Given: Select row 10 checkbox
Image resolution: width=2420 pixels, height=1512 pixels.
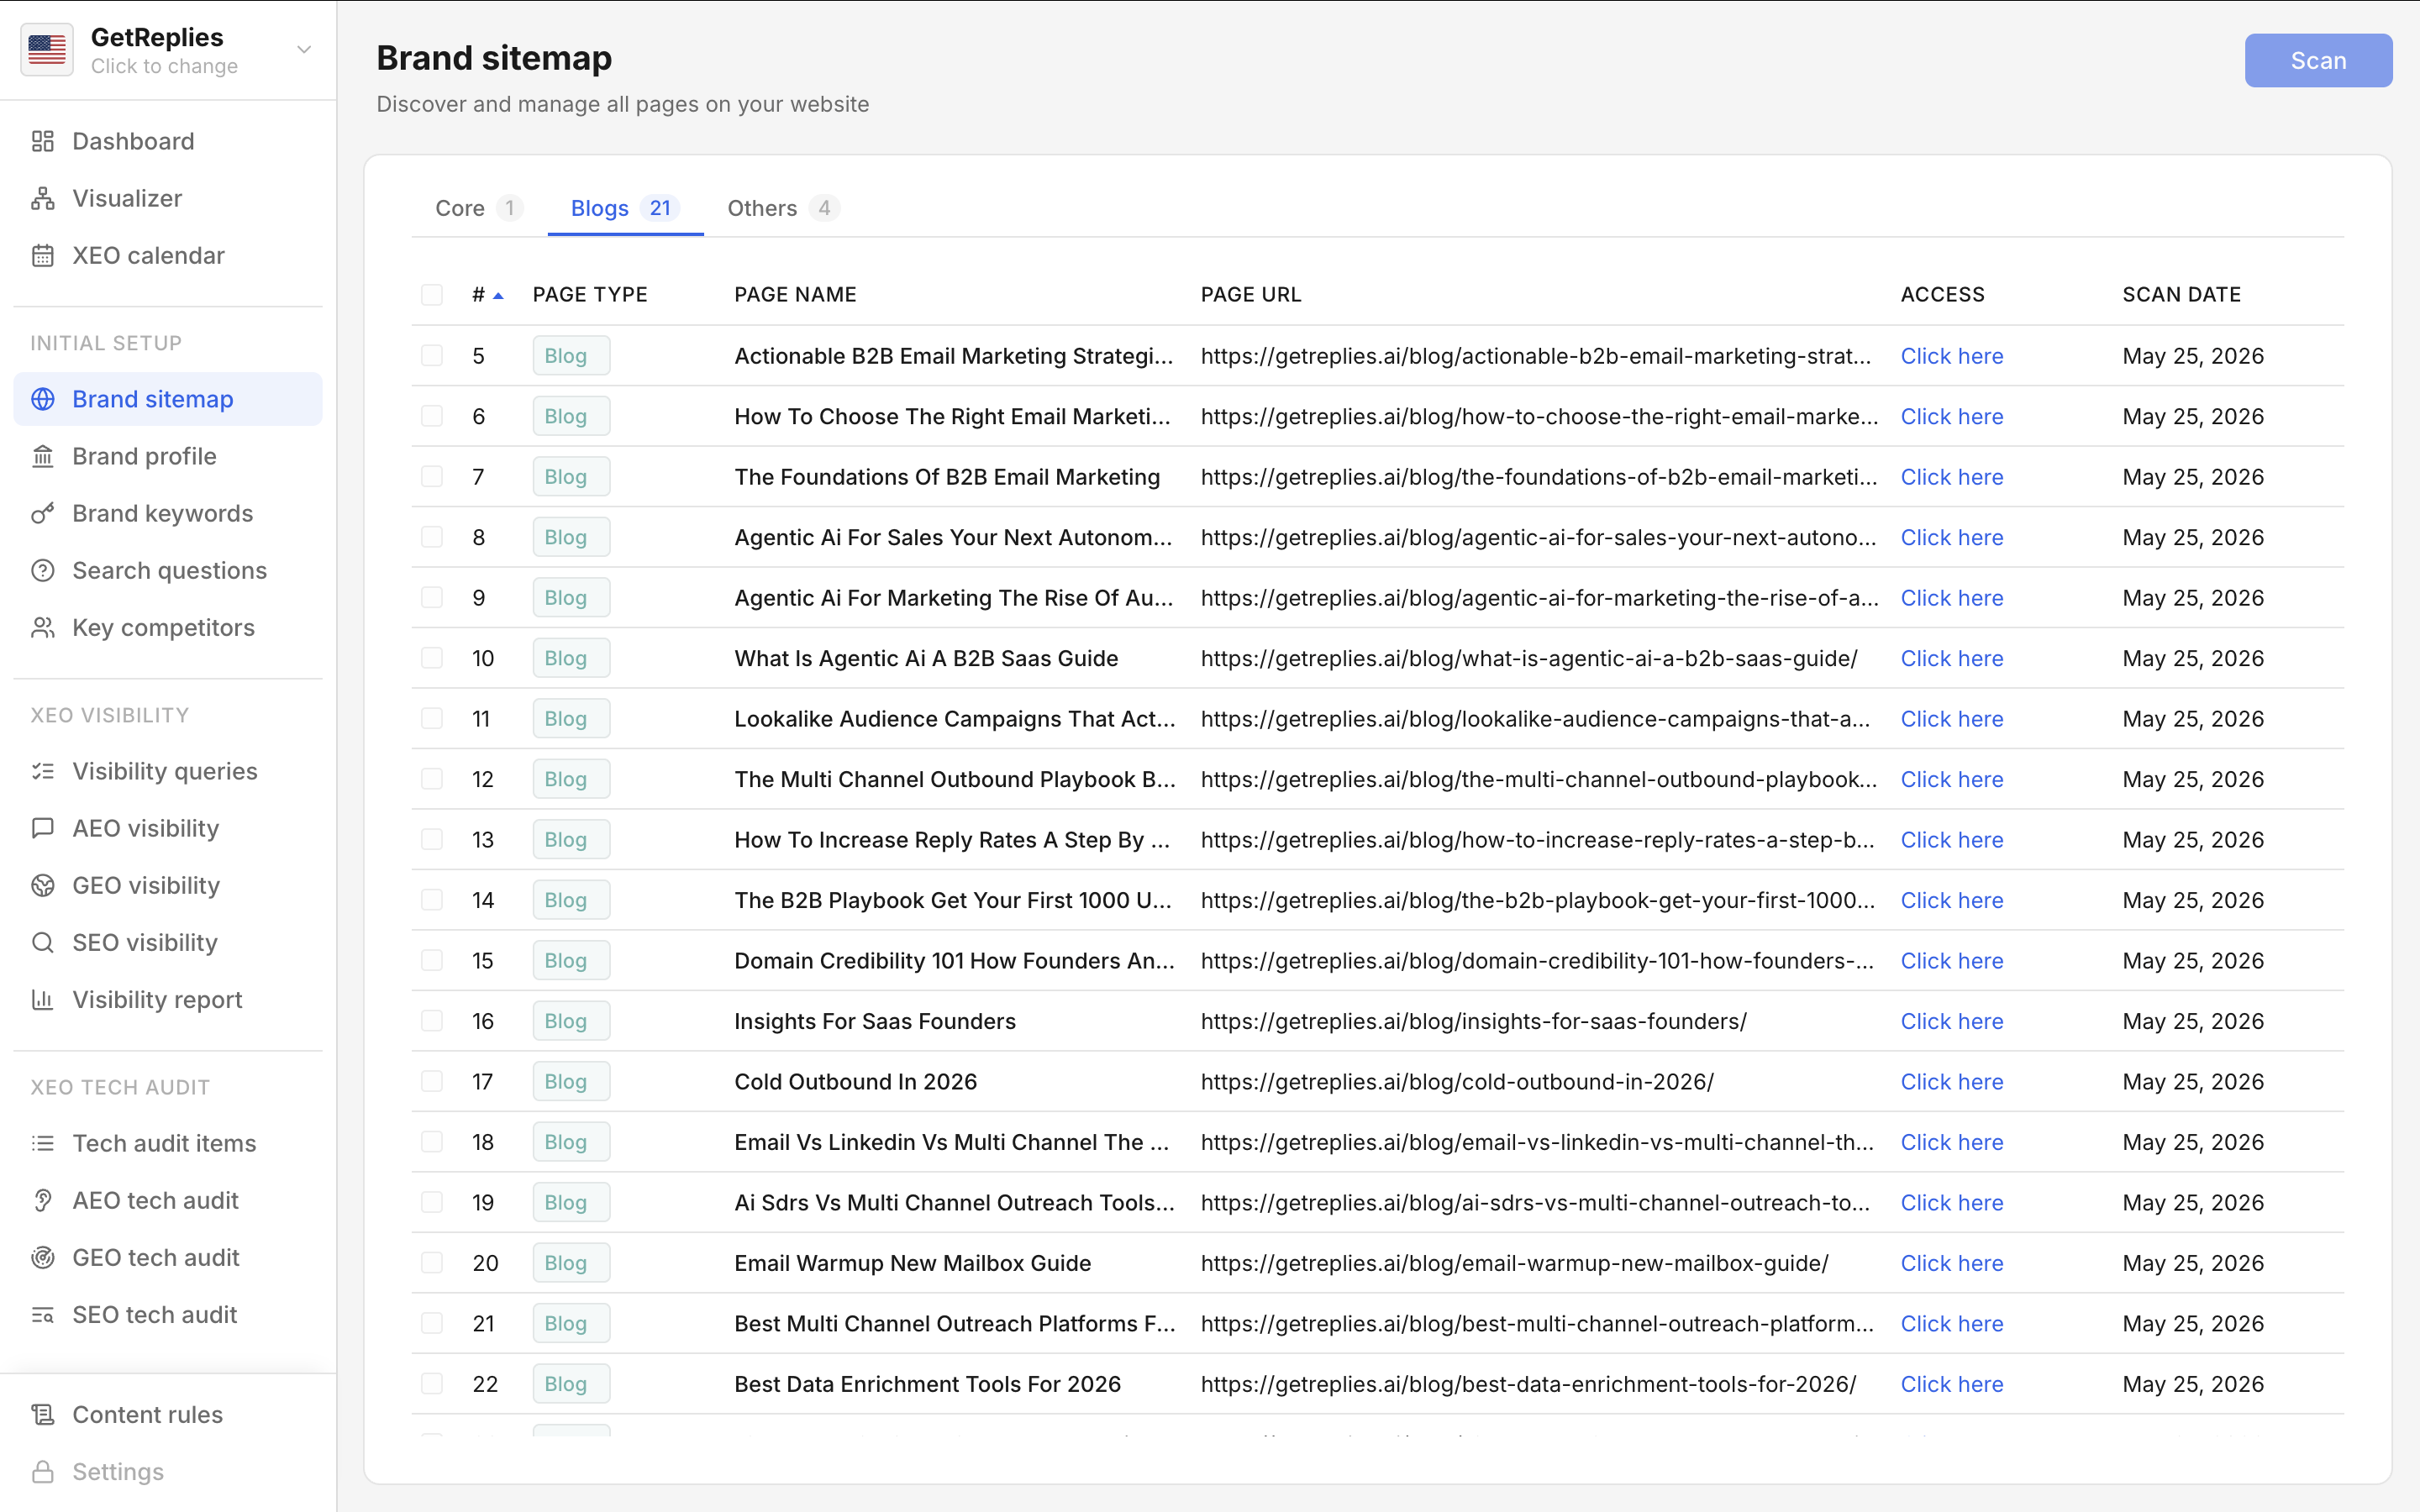Looking at the screenshot, I should (x=432, y=657).
